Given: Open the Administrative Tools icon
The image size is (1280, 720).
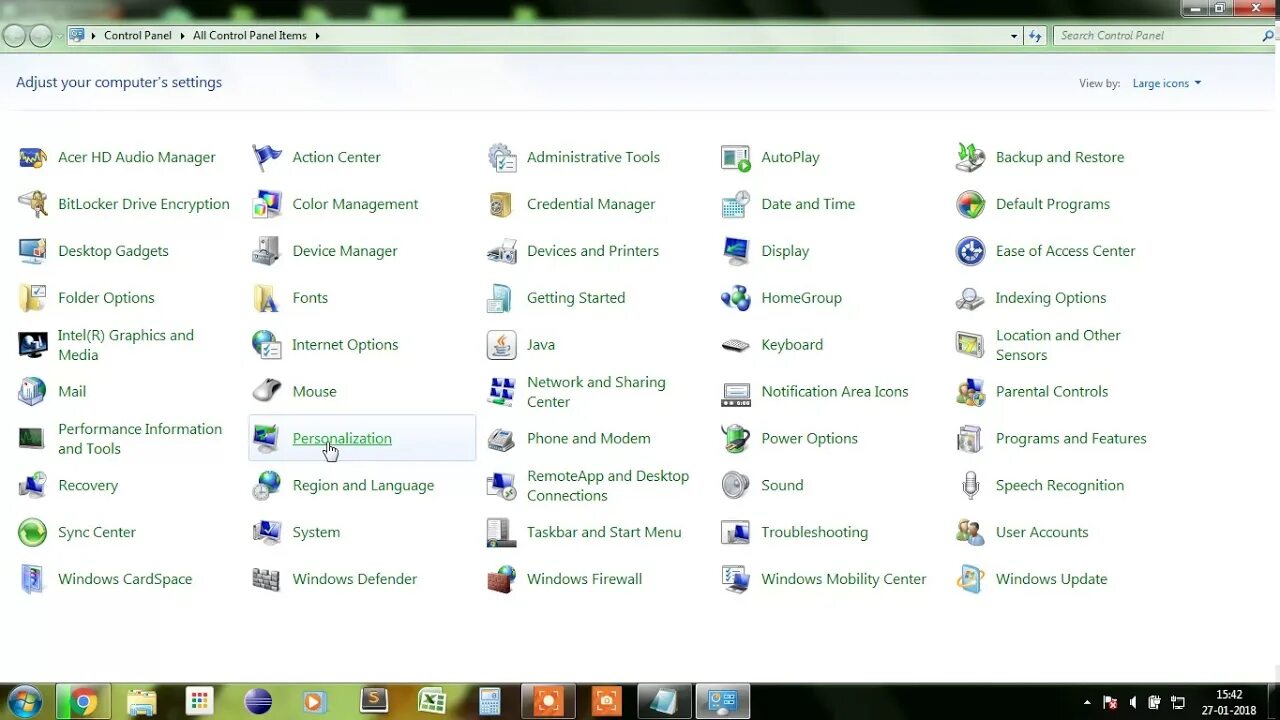Looking at the screenshot, I should [502, 157].
